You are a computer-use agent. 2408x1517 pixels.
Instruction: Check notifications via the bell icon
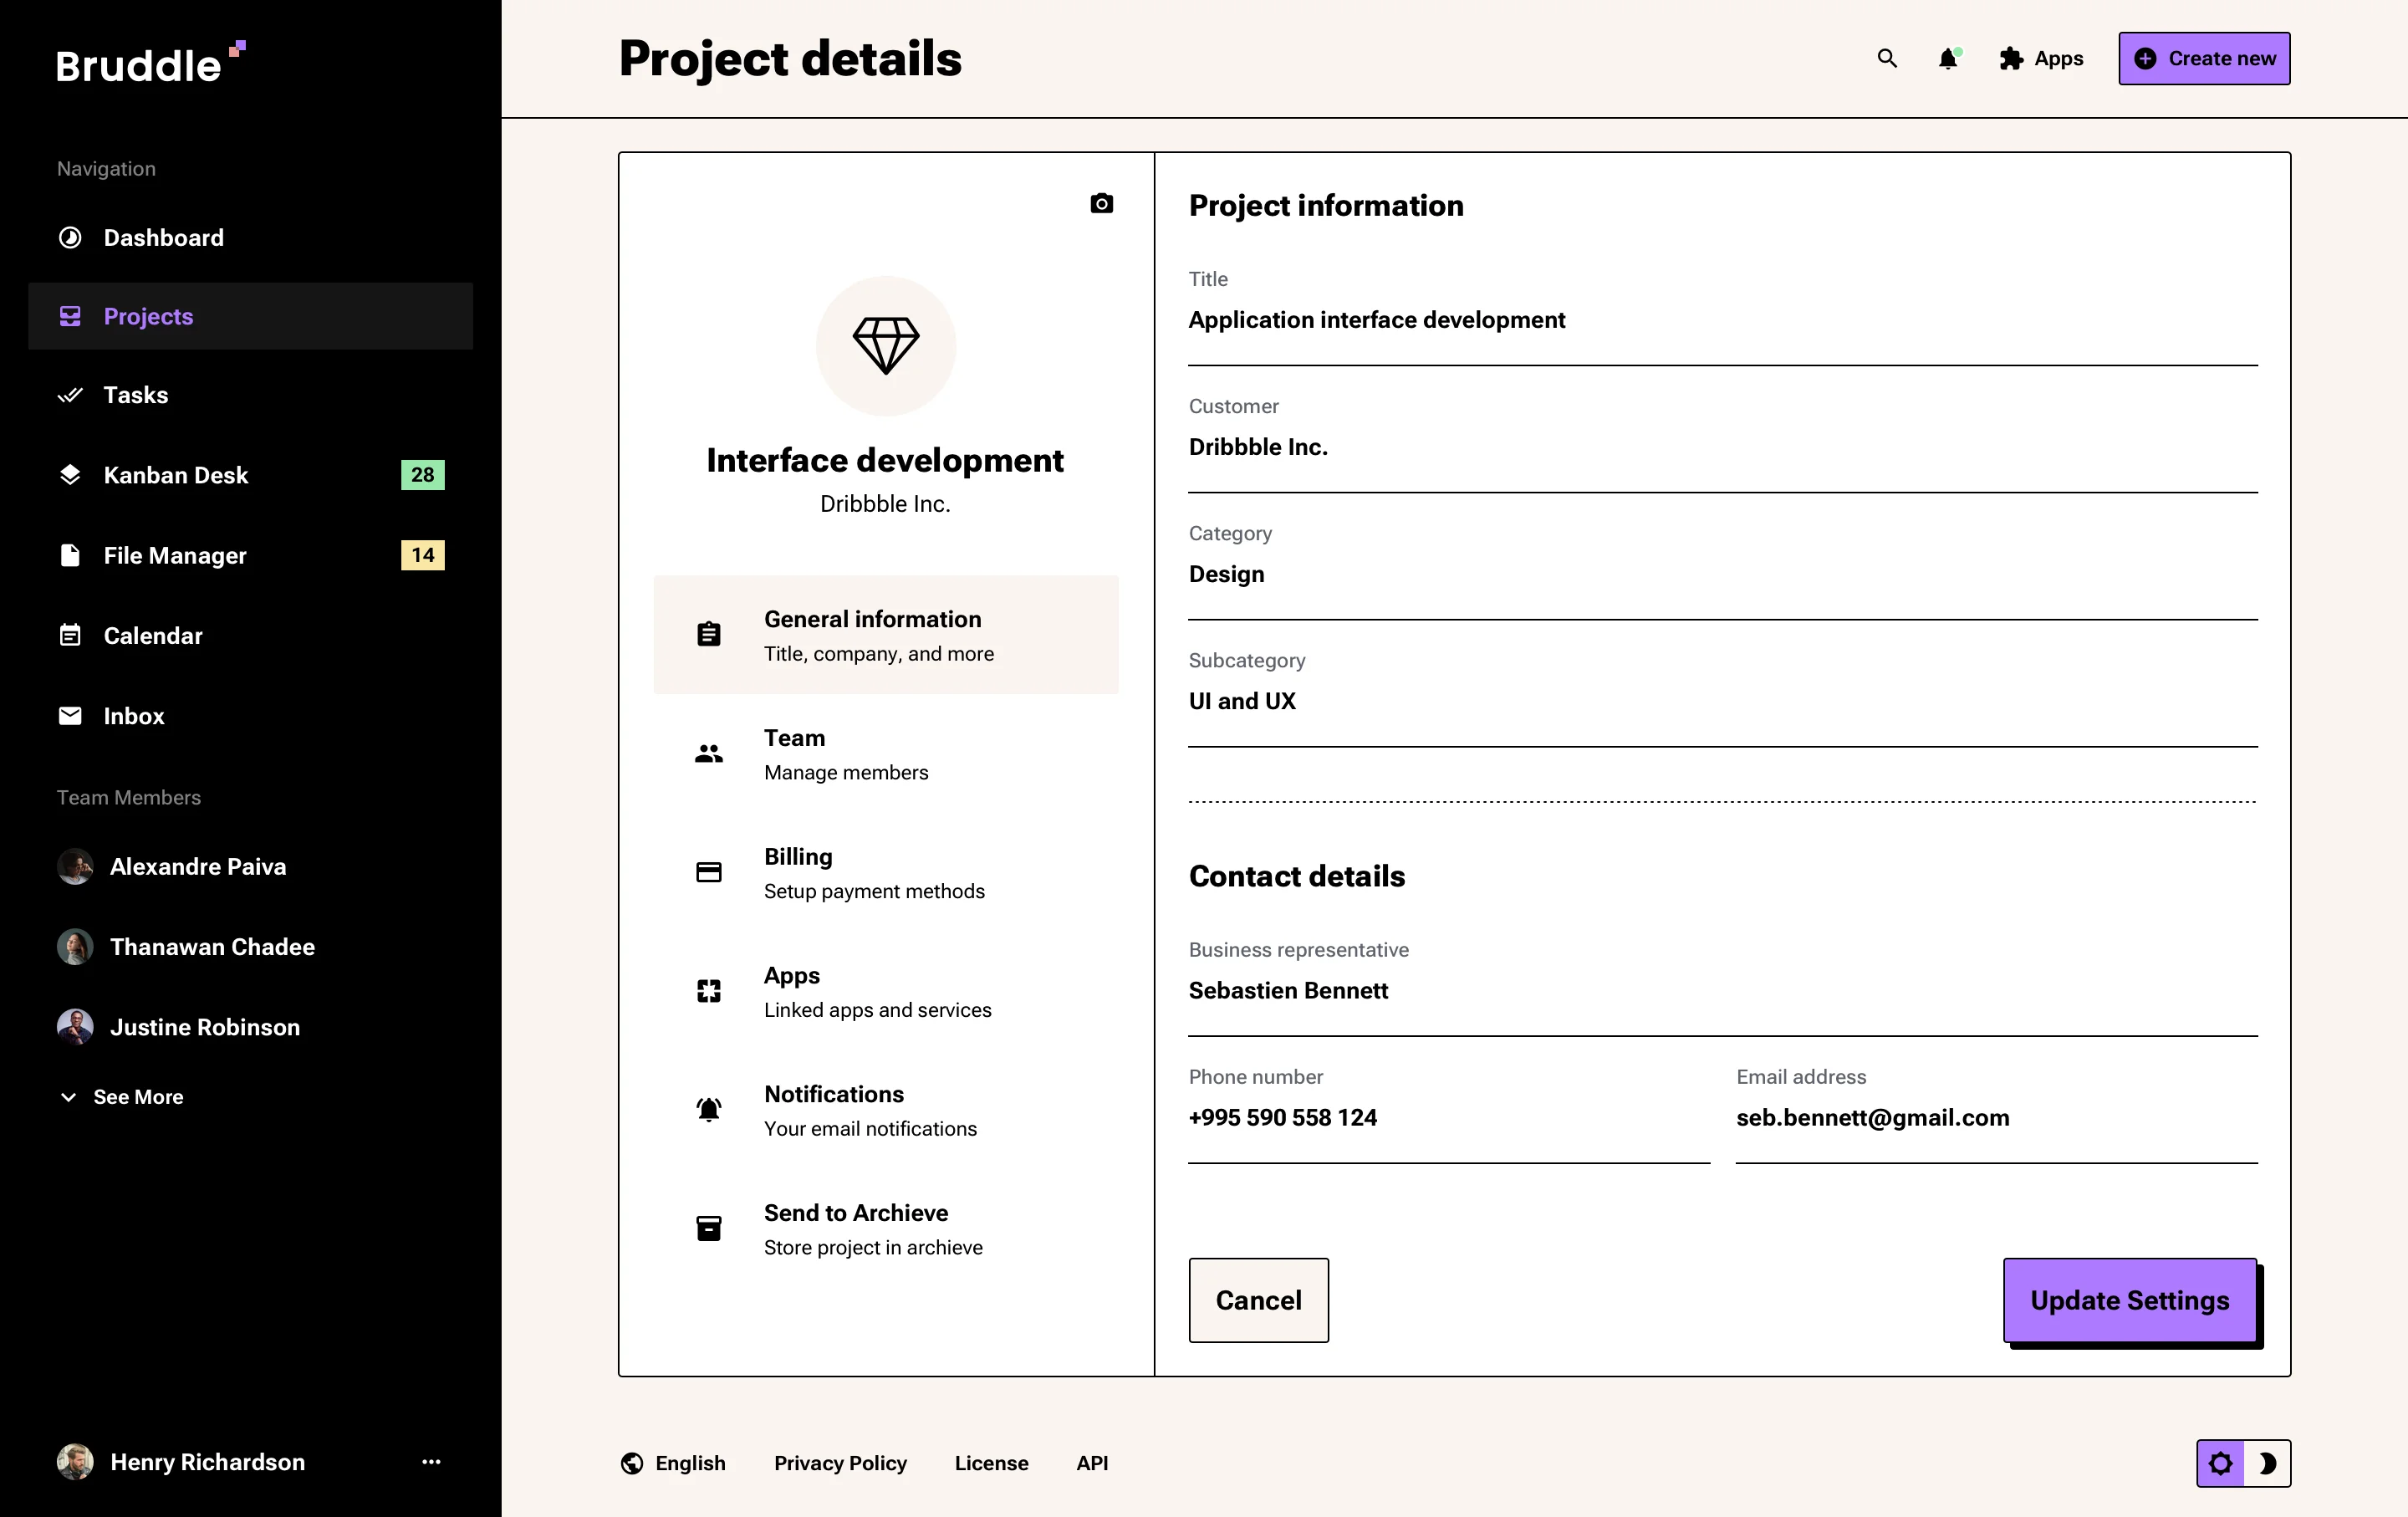coord(1946,59)
